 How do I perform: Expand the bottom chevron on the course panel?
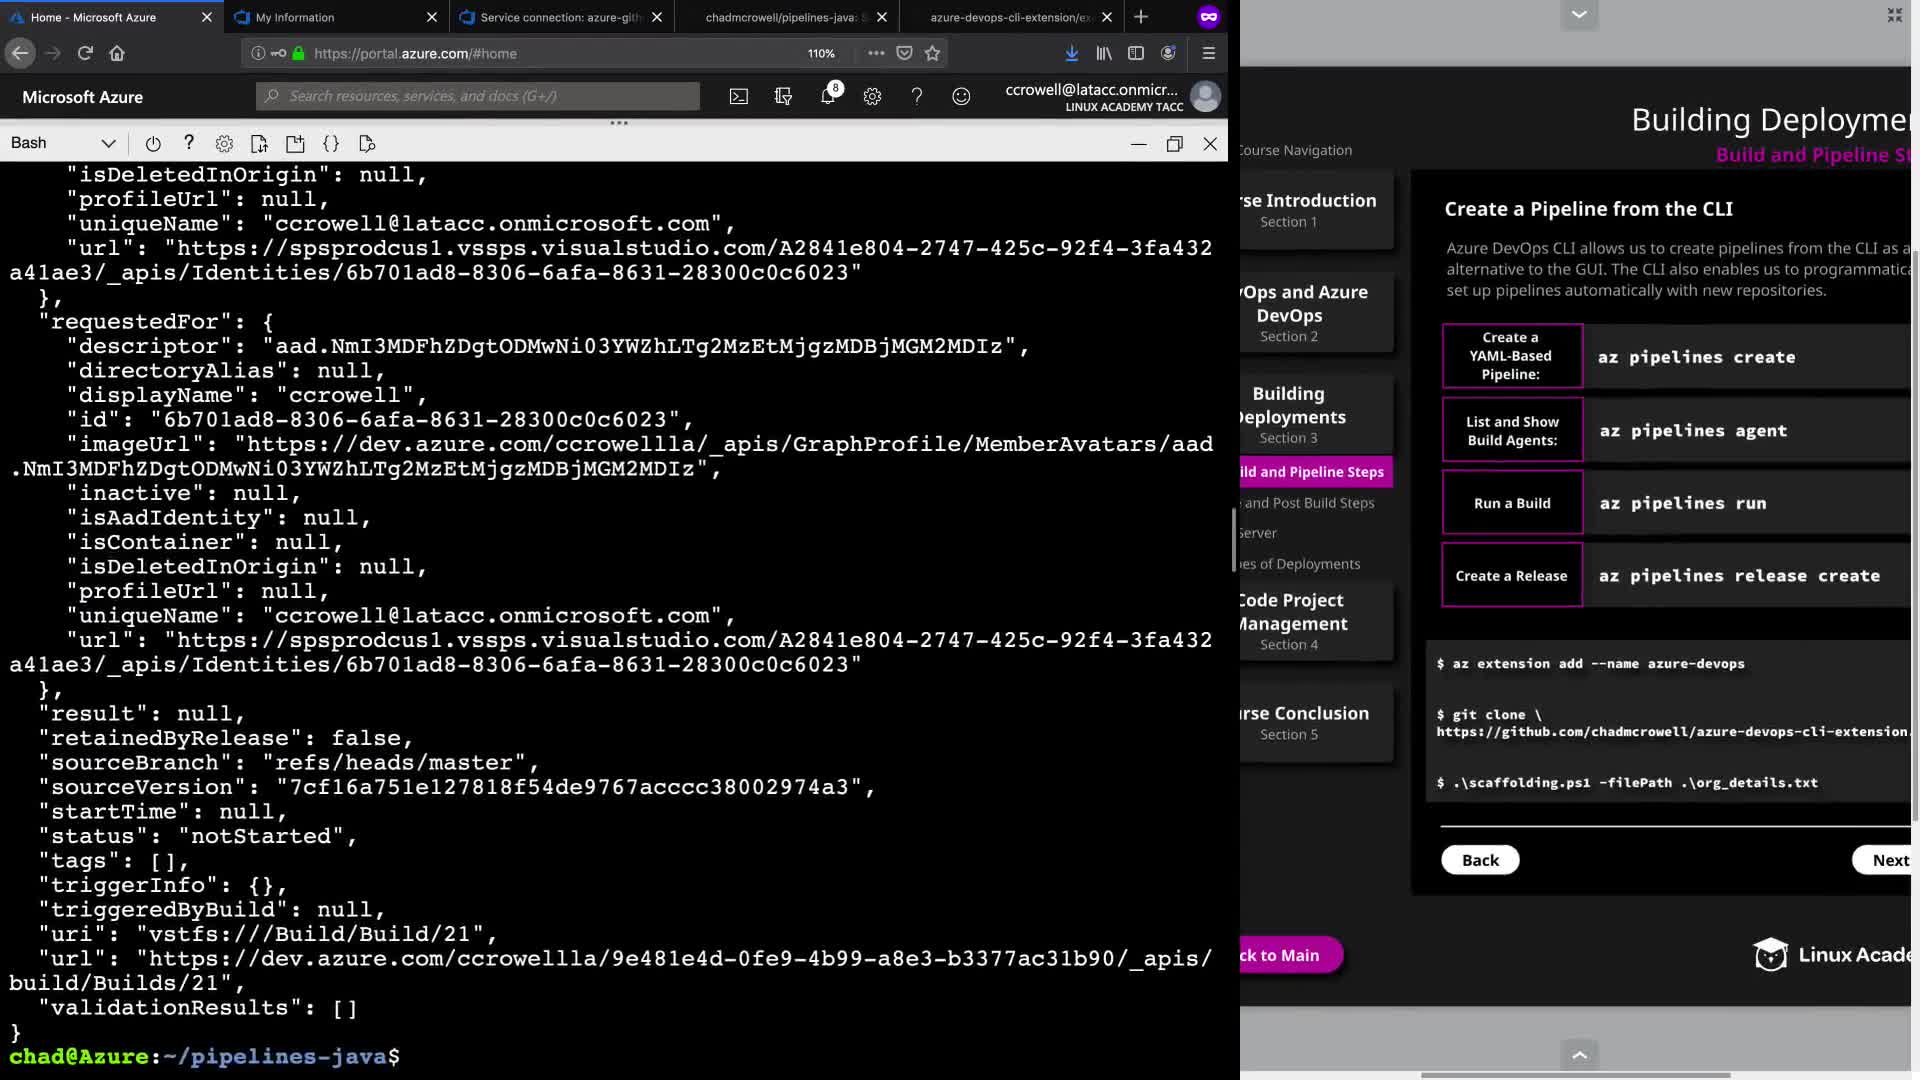[1579, 1054]
